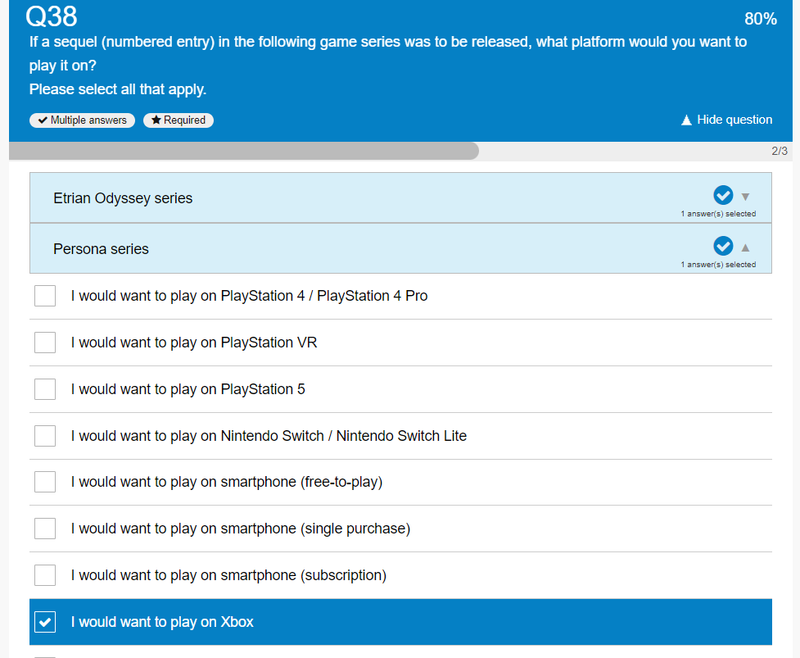
Task: Check PlayStation 4 / PlayStation 4 Pro option
Action: 45,296
